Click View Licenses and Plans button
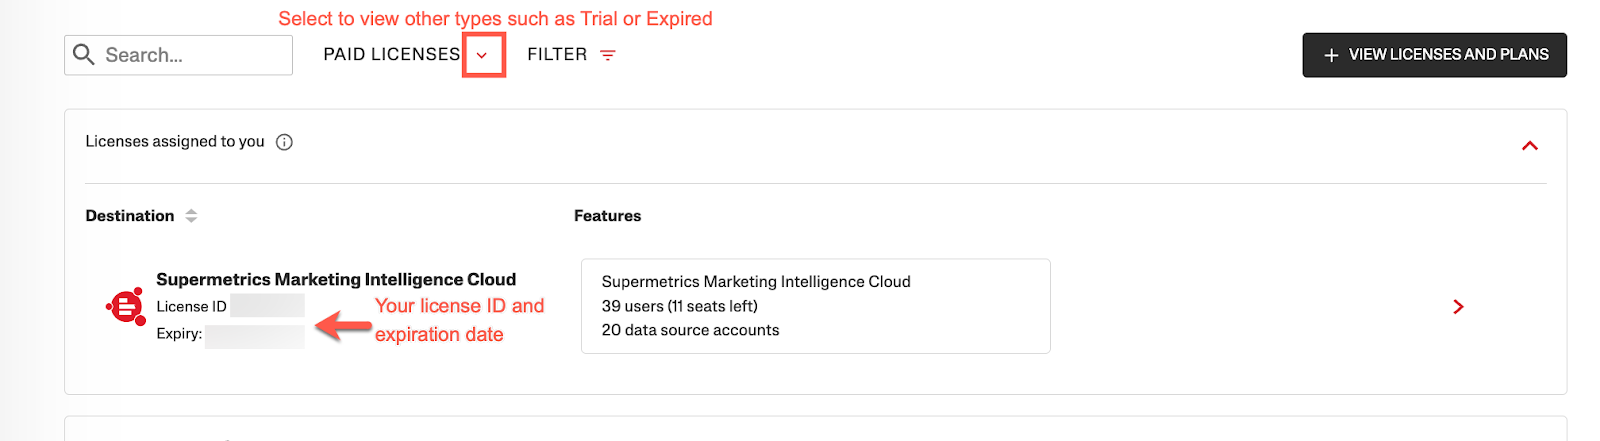Image resolution: width=1600 pixels, height=441 pixels. [x=1434, y=55]
